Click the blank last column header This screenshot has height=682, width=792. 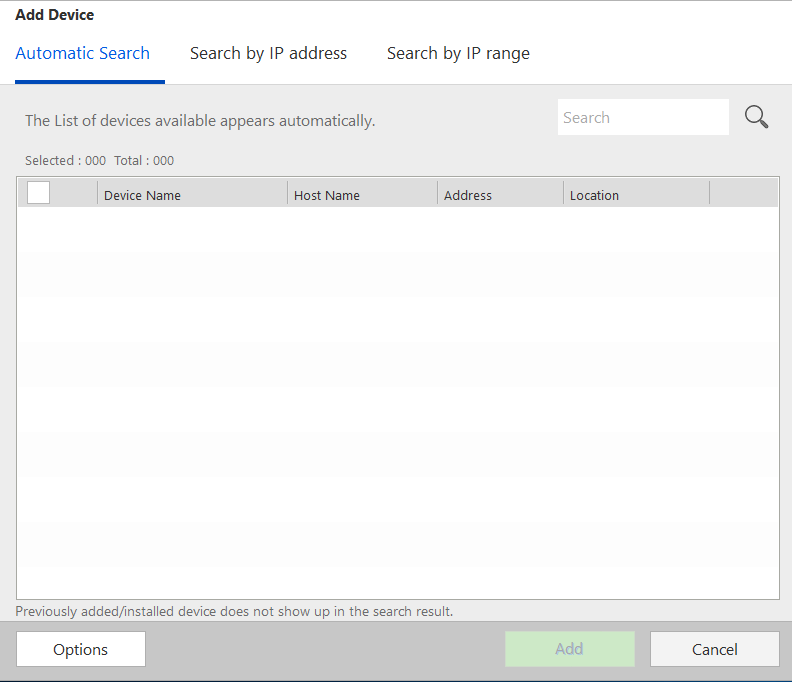click(743, 194)
